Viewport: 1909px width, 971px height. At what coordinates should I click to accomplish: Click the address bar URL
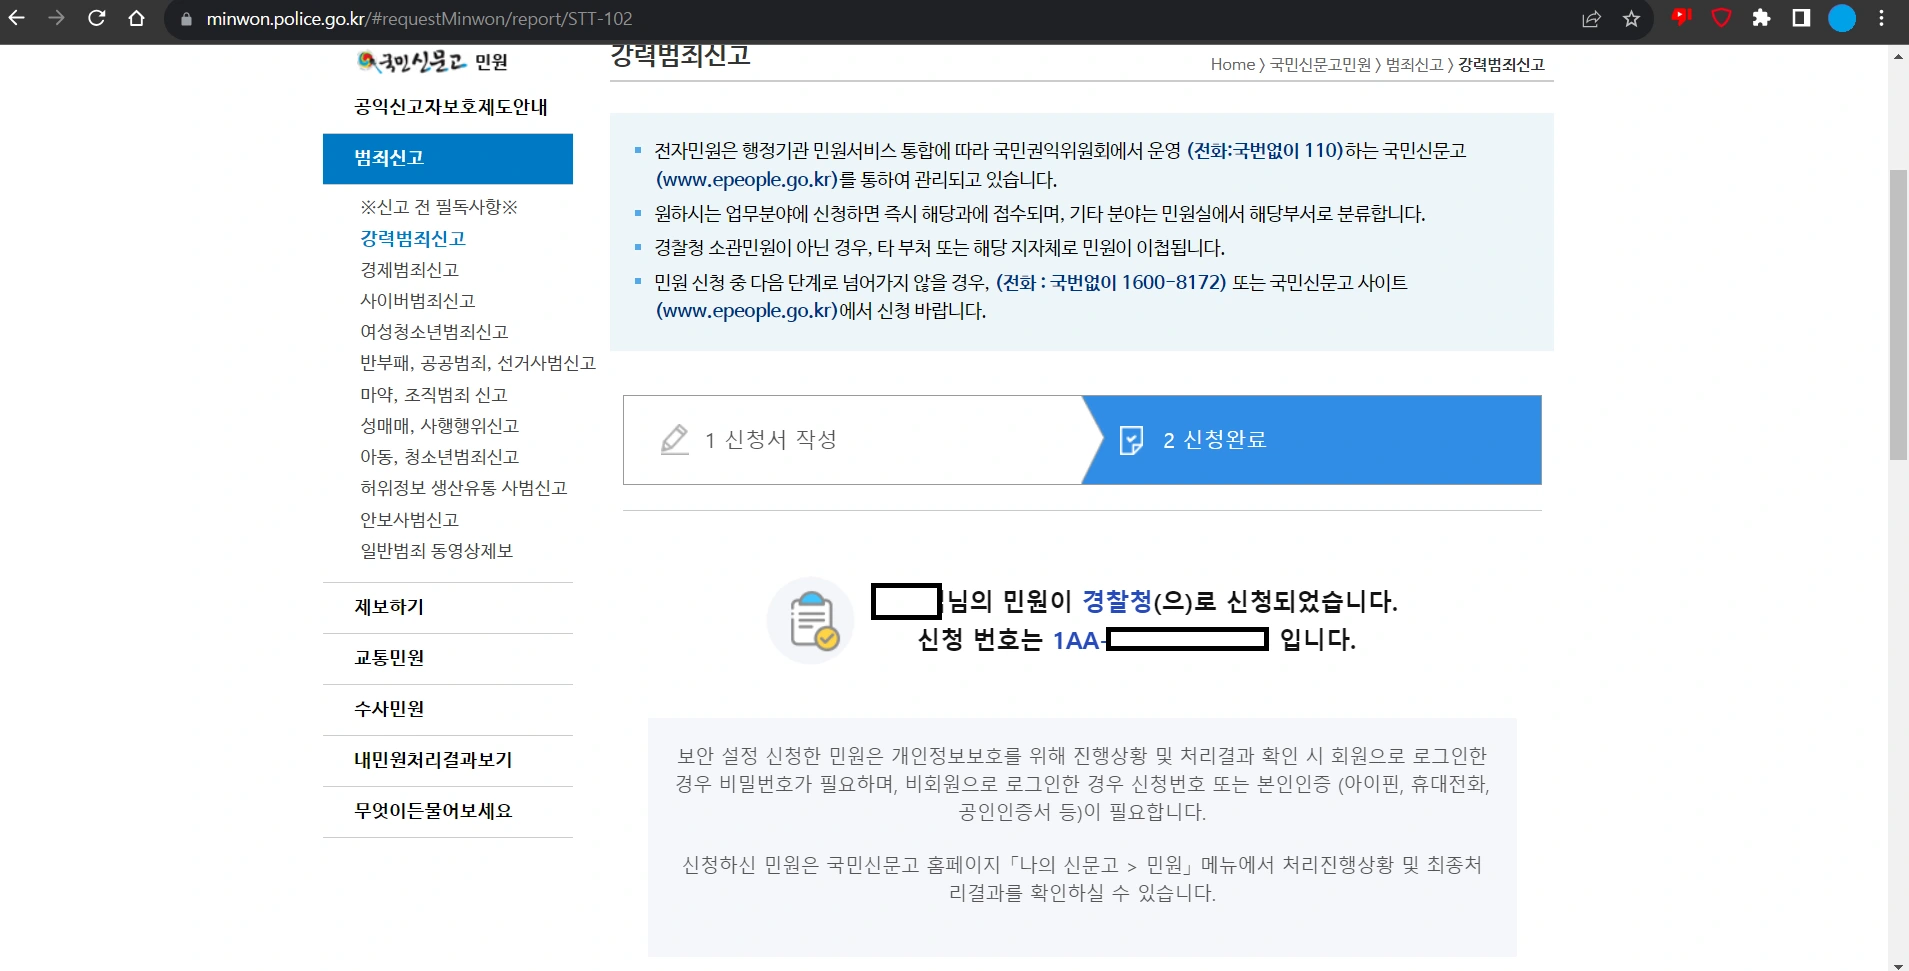[x=419, y=19]
